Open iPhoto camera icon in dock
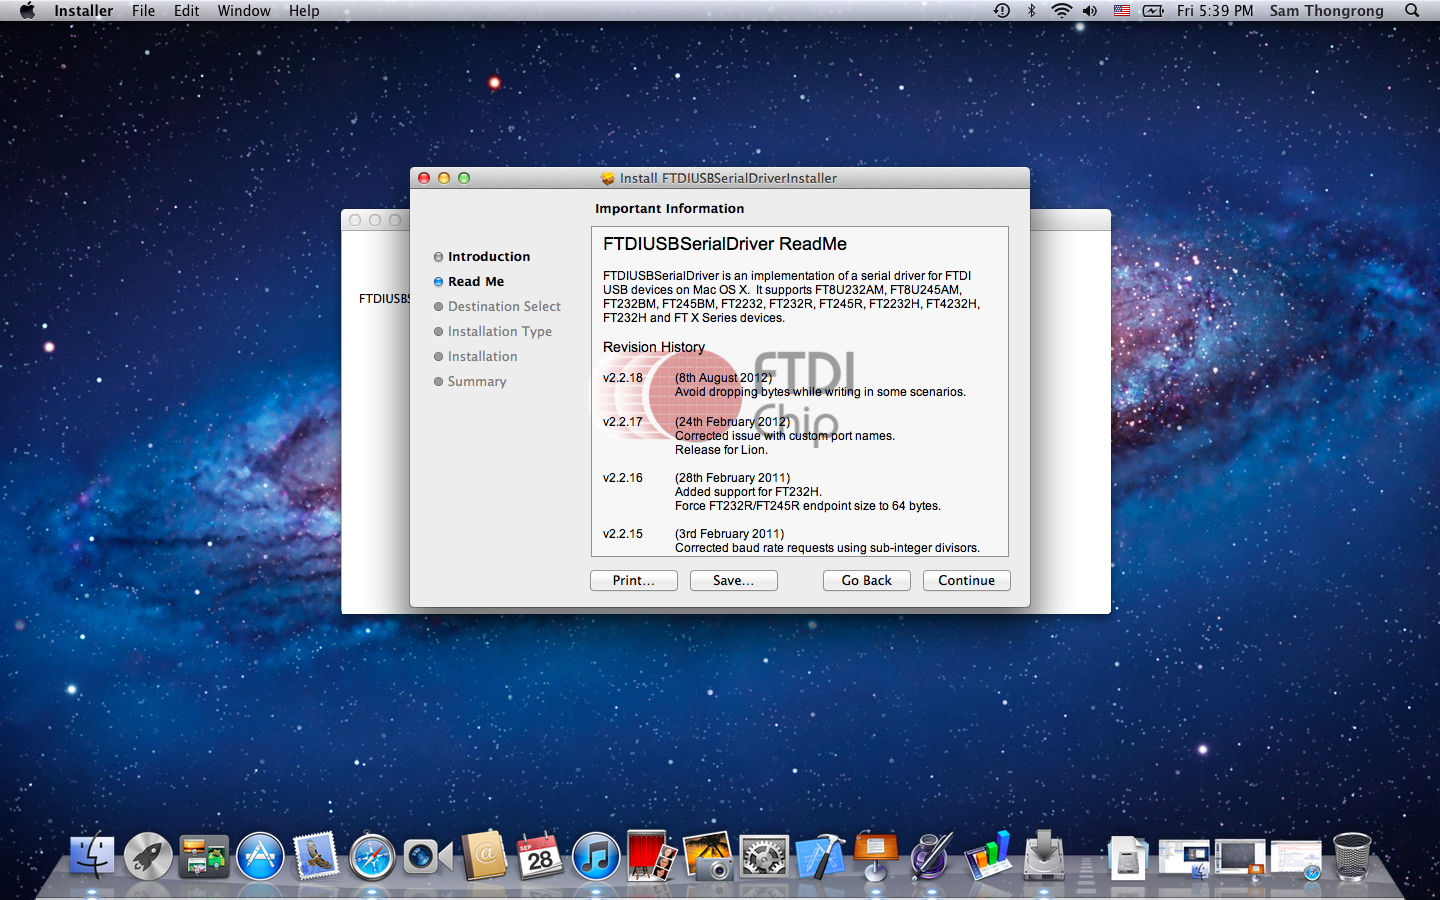The image size is (1440, 900). coord(708,857)
